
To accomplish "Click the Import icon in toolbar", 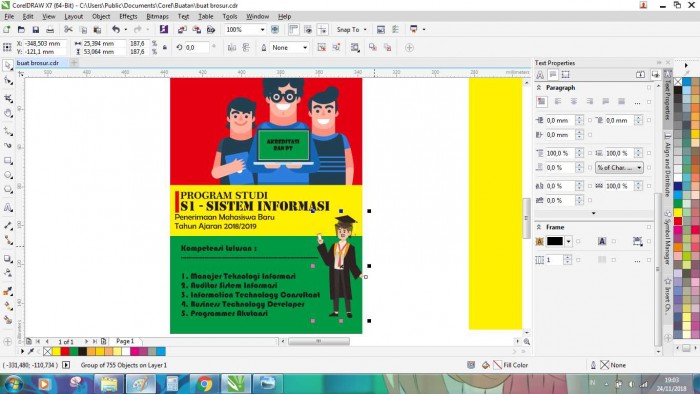I will [182, 29].
